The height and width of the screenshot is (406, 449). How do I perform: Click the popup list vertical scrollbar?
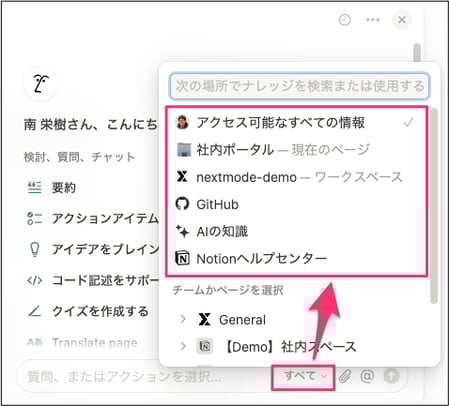pyautogui.click(x=433, y=206)
